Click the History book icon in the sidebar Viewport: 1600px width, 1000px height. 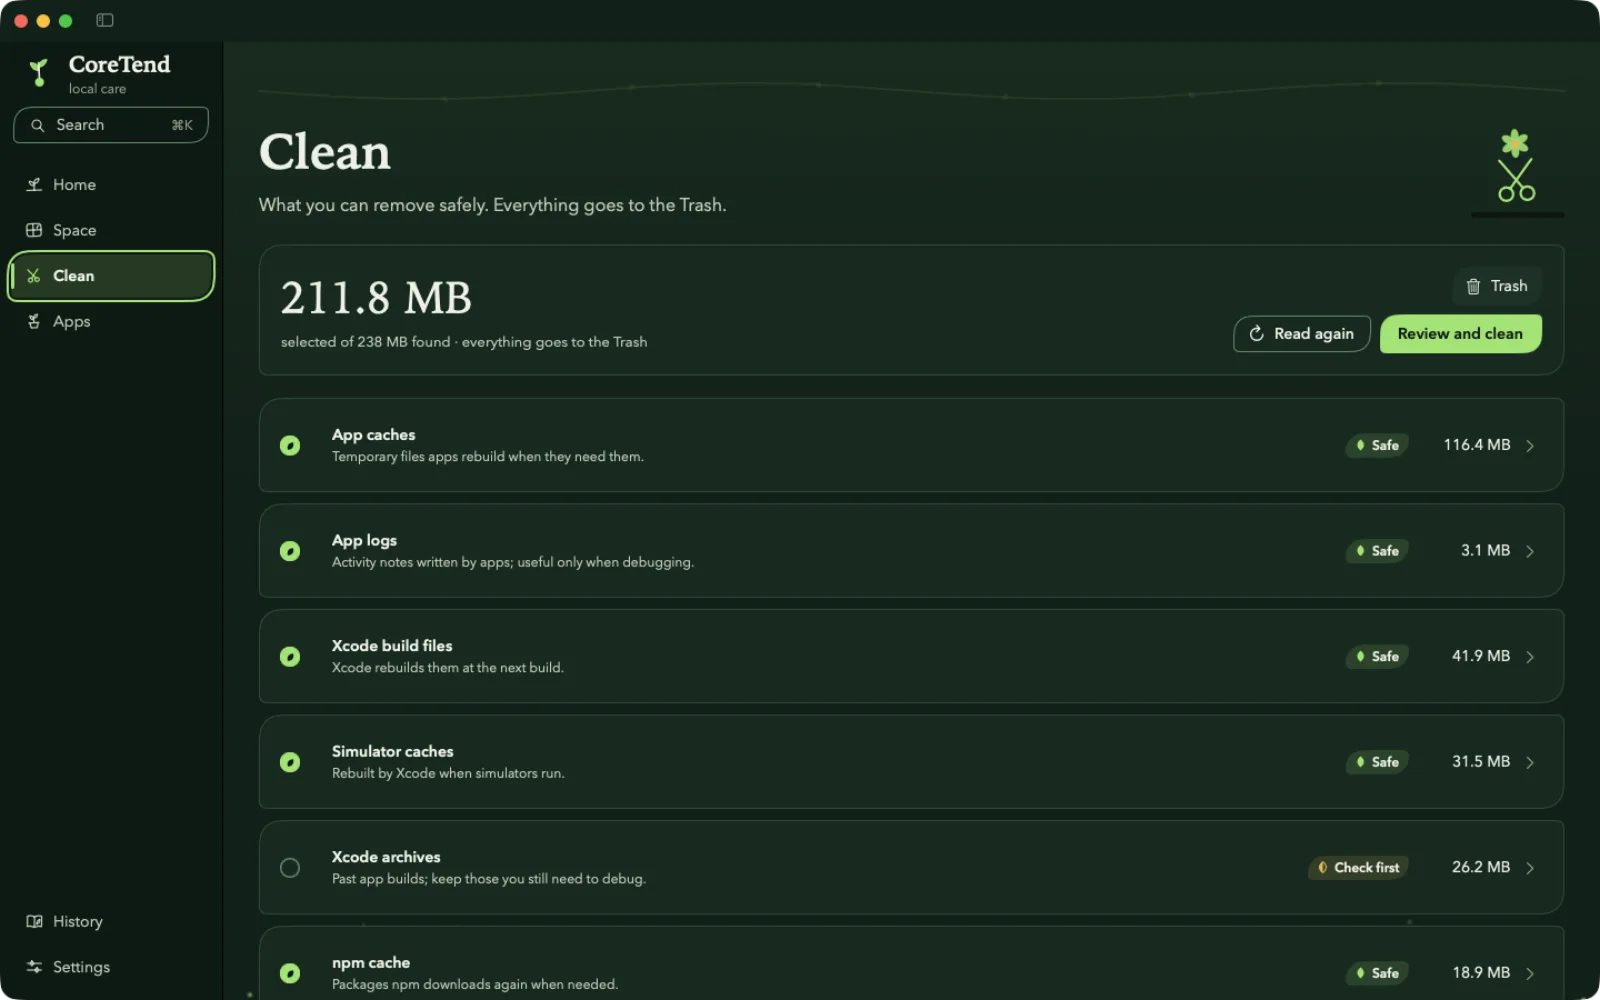(34, 922)
